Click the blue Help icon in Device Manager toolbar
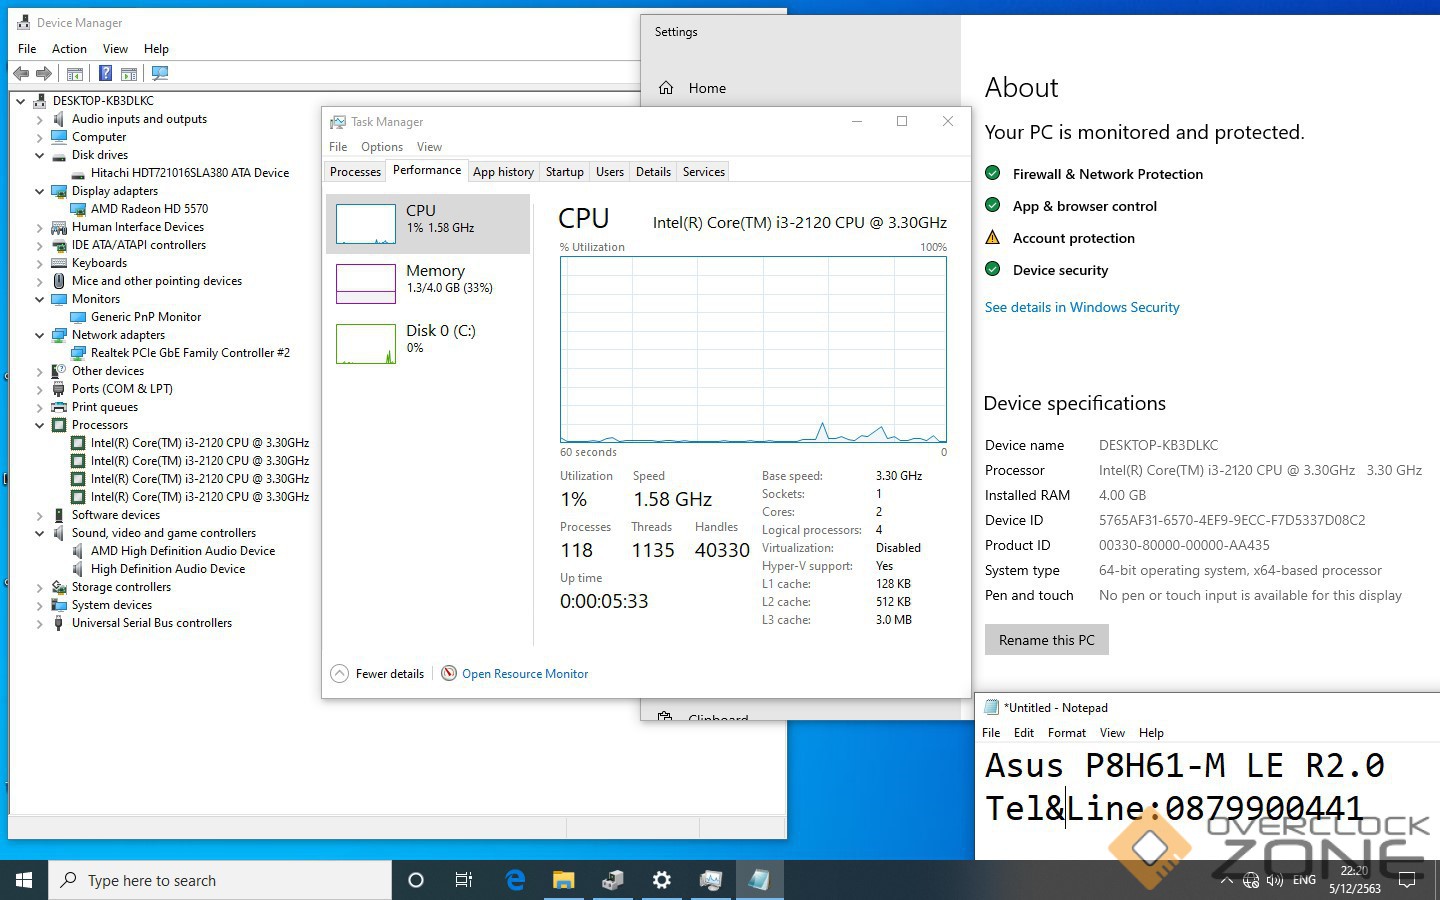Image resolution: width=1440 pixels, height=900 pixels. (x=105, y=73)
